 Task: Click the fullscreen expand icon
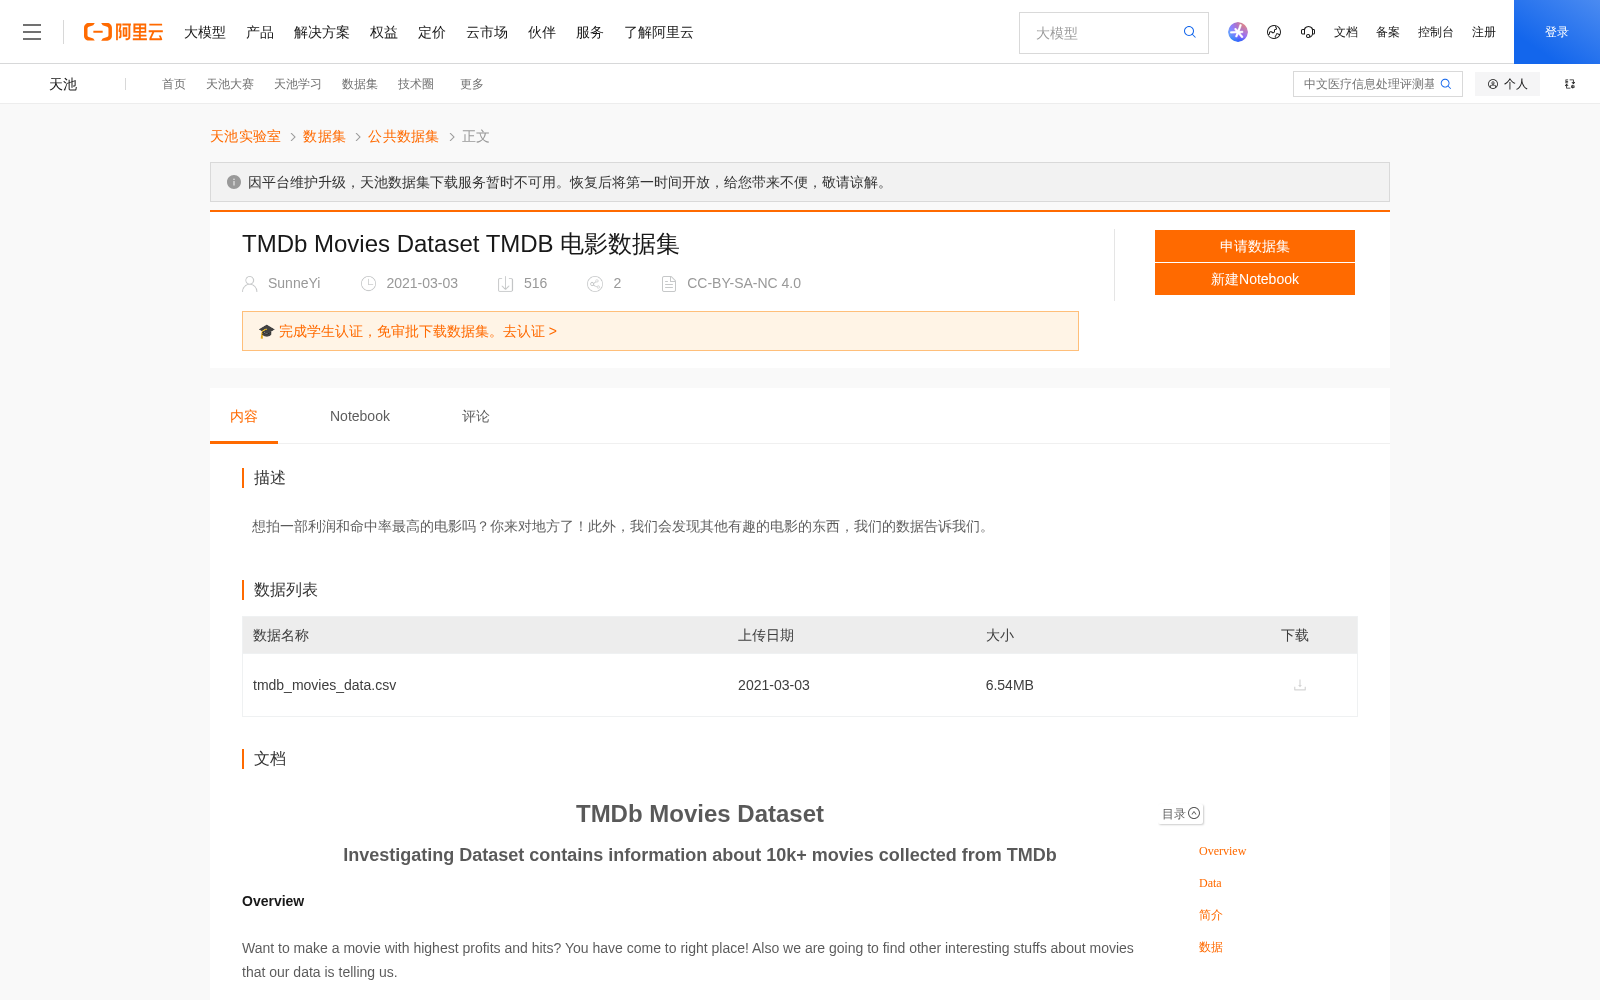pyautogui.click(x=1570, y=84)
